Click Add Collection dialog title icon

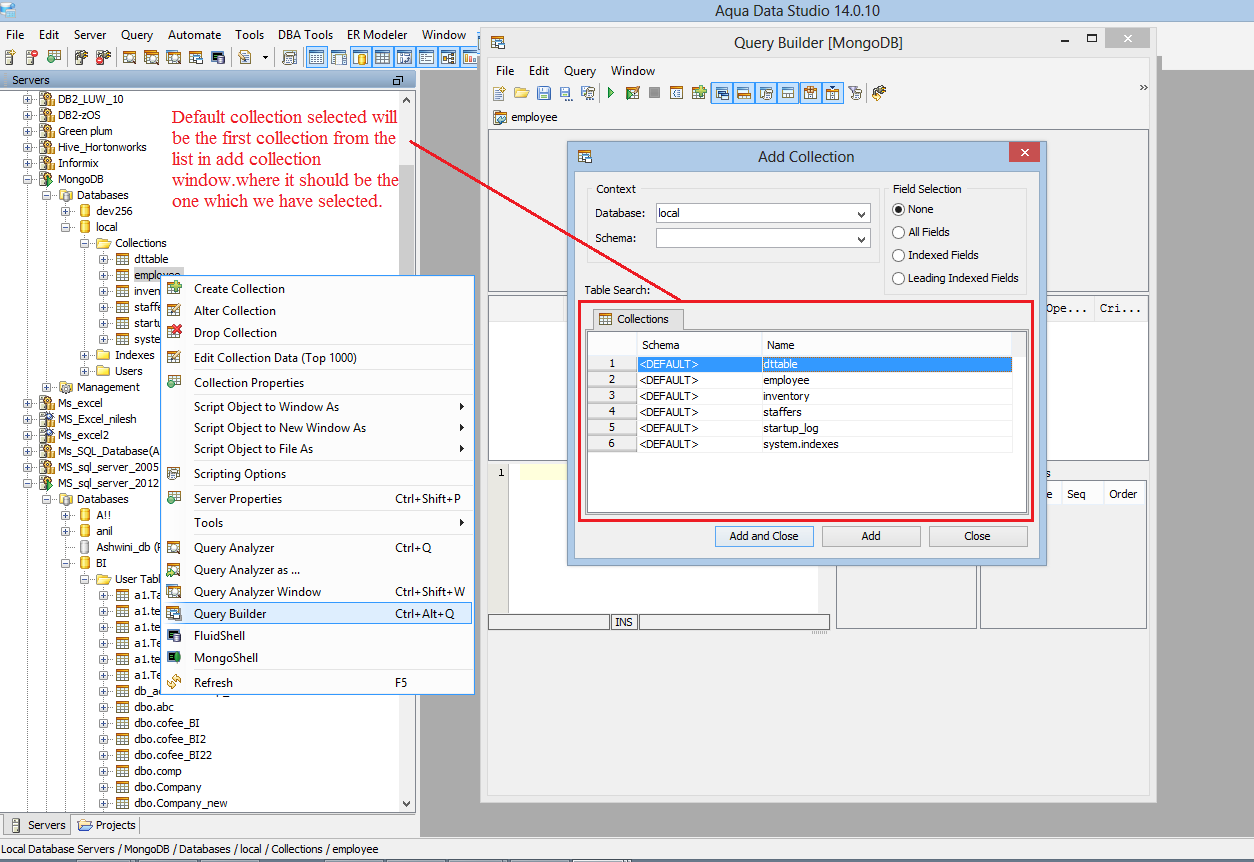tap(585, 156)
